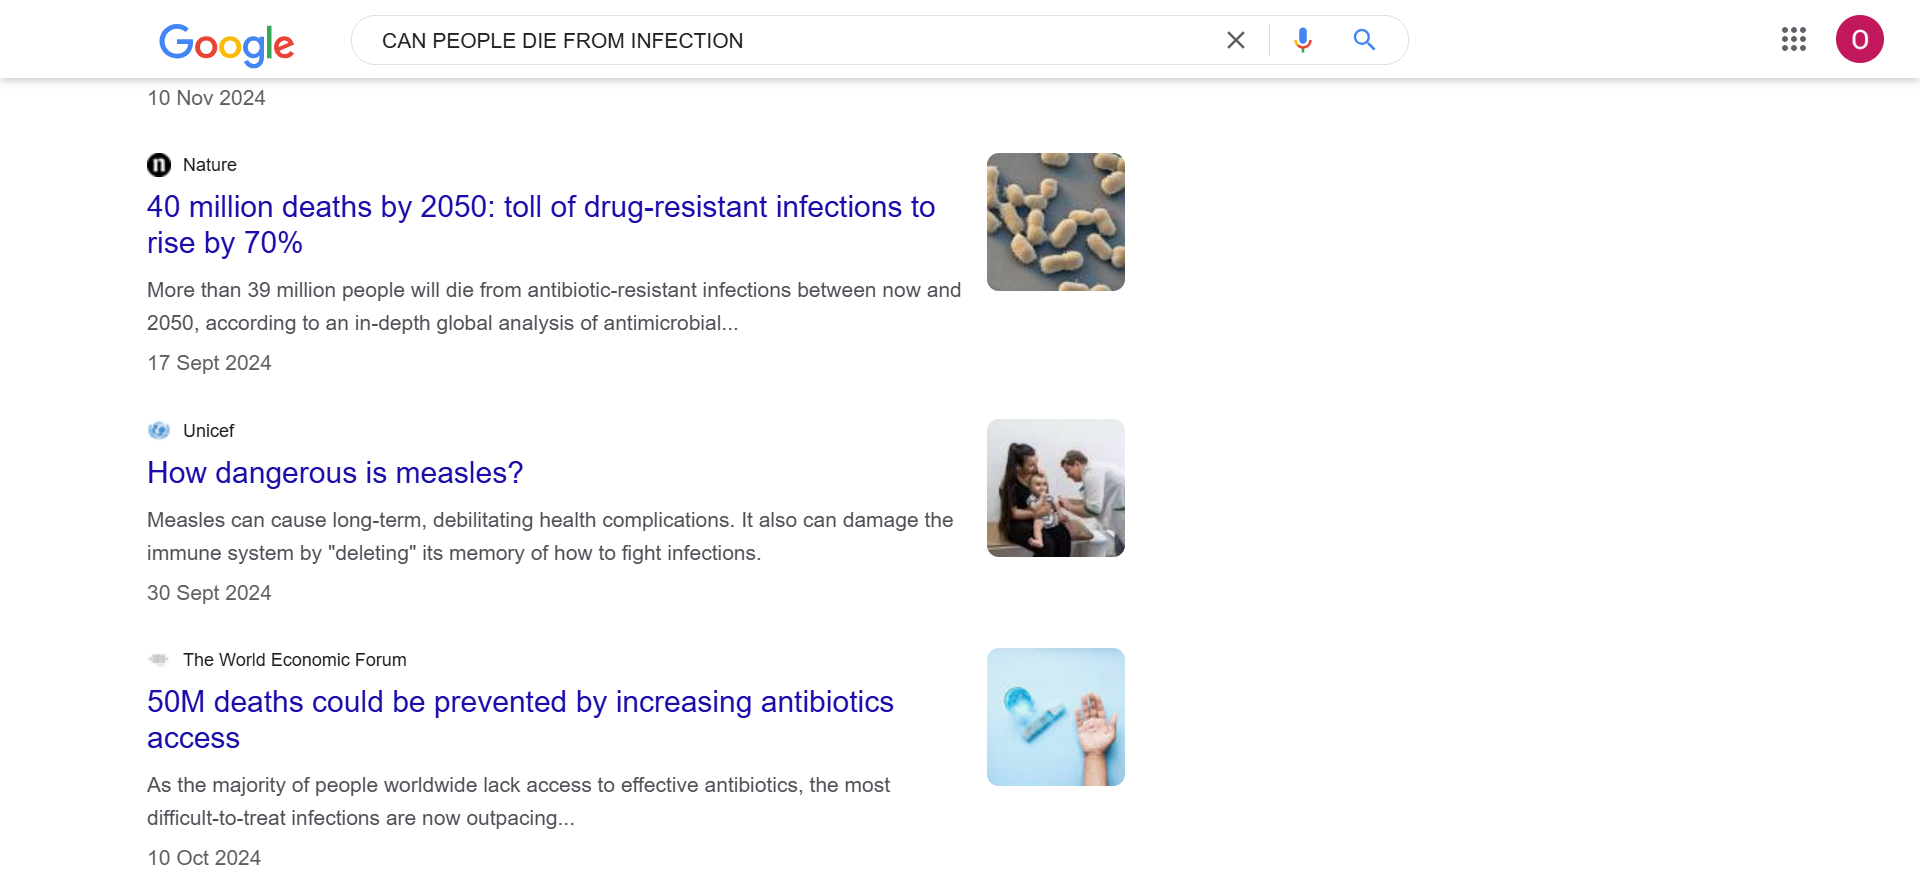
Task: Click the '30 Sept 2024' date text
Action: click(209, 593)
